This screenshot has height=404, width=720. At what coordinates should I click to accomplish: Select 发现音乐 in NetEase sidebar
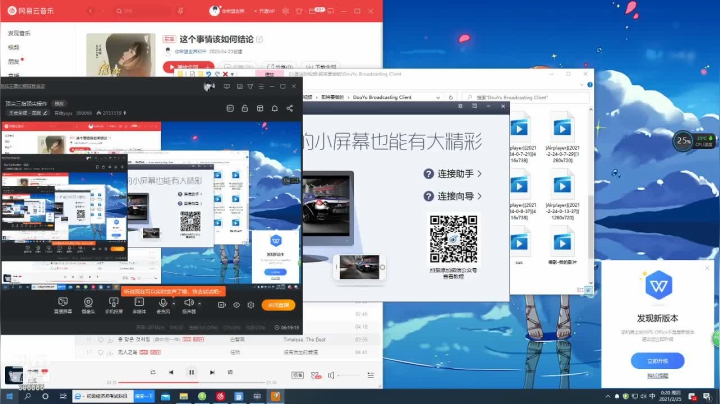pyautogui.click(x=19, y=33)
